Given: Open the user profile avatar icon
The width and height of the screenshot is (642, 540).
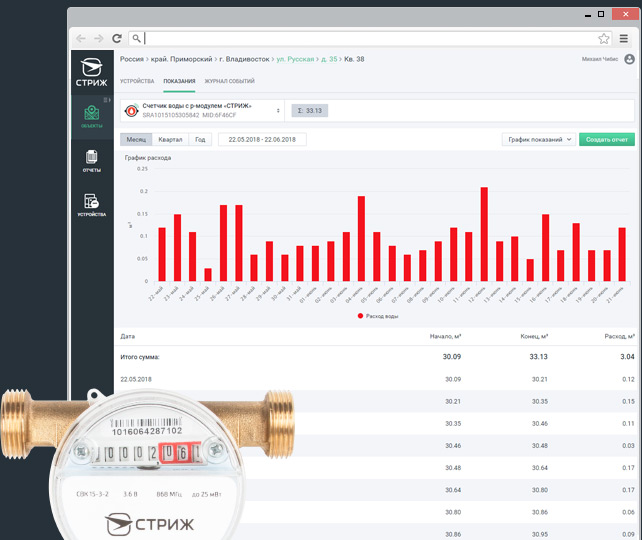Looking at the screenshot, I should (x=628, y=60).
